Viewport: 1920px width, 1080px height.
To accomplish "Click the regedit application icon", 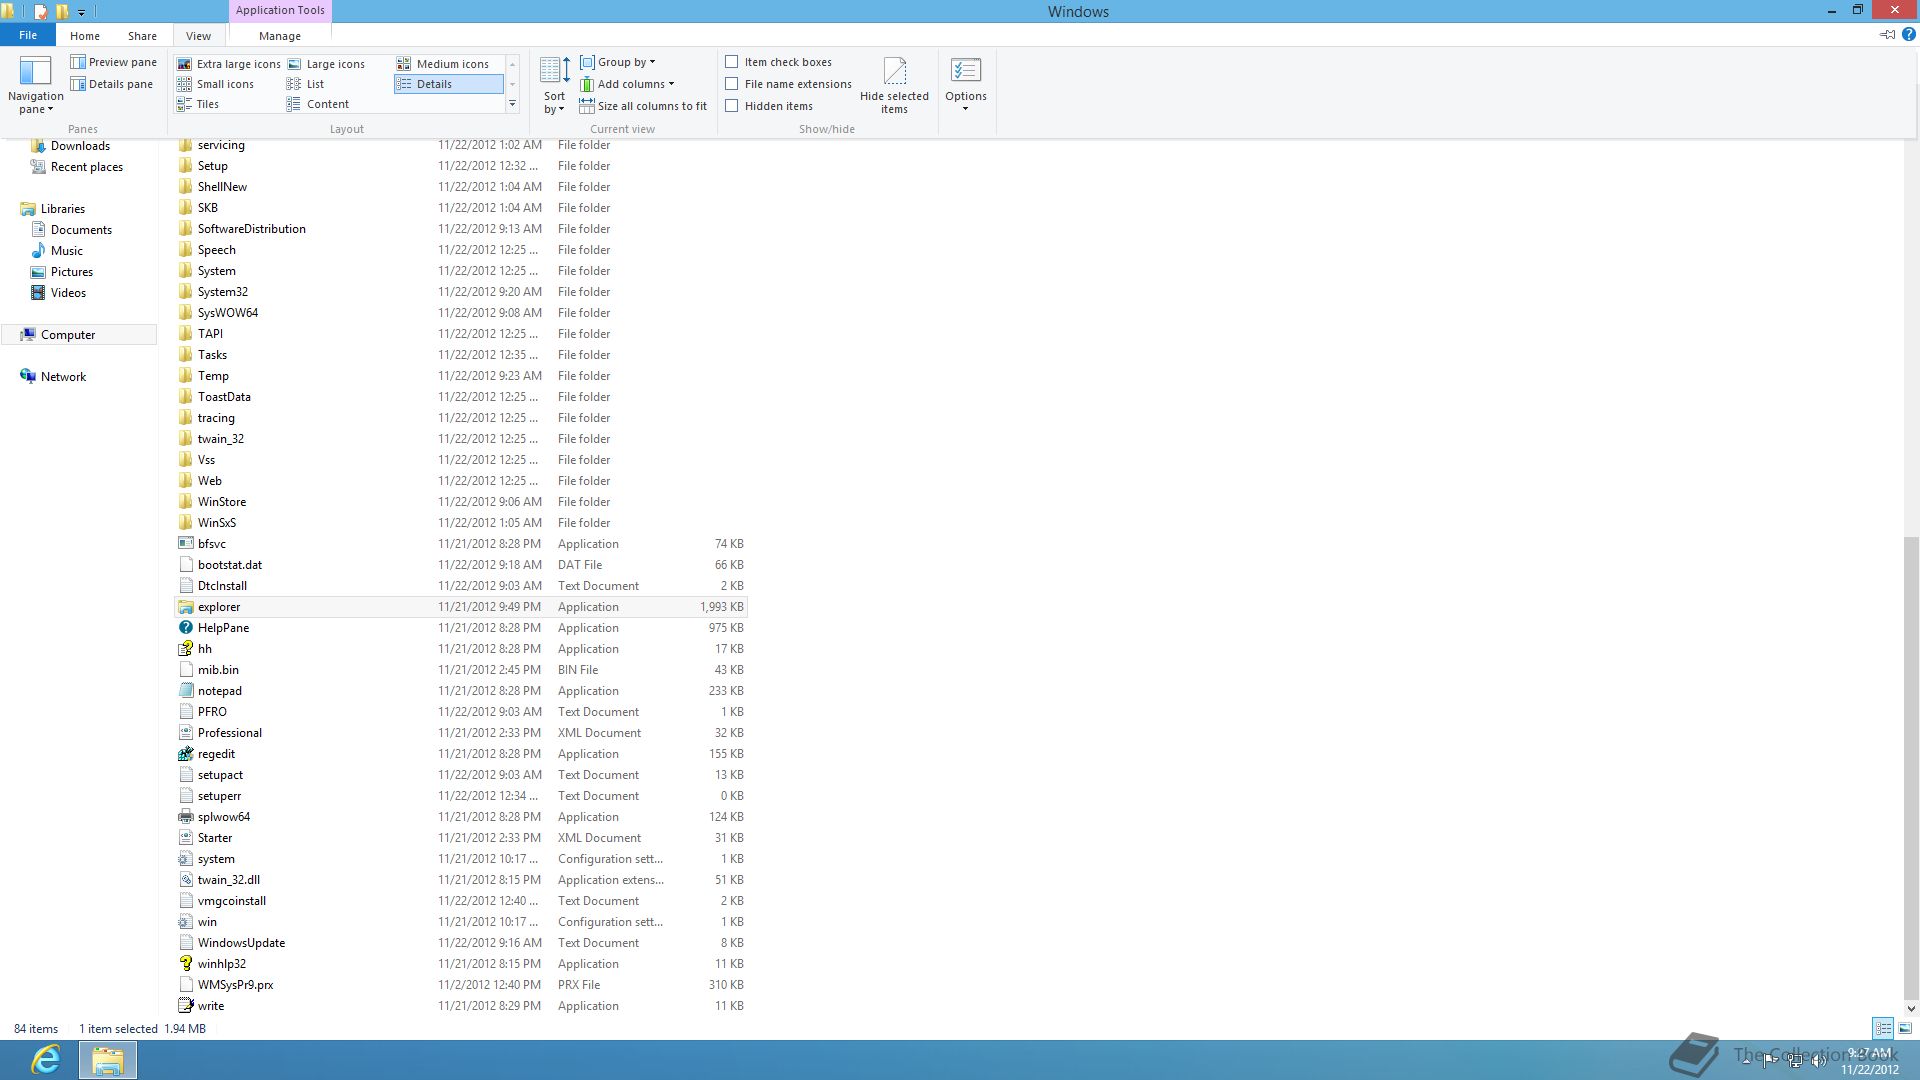I will pyautogui.click(x=186, y=754).
